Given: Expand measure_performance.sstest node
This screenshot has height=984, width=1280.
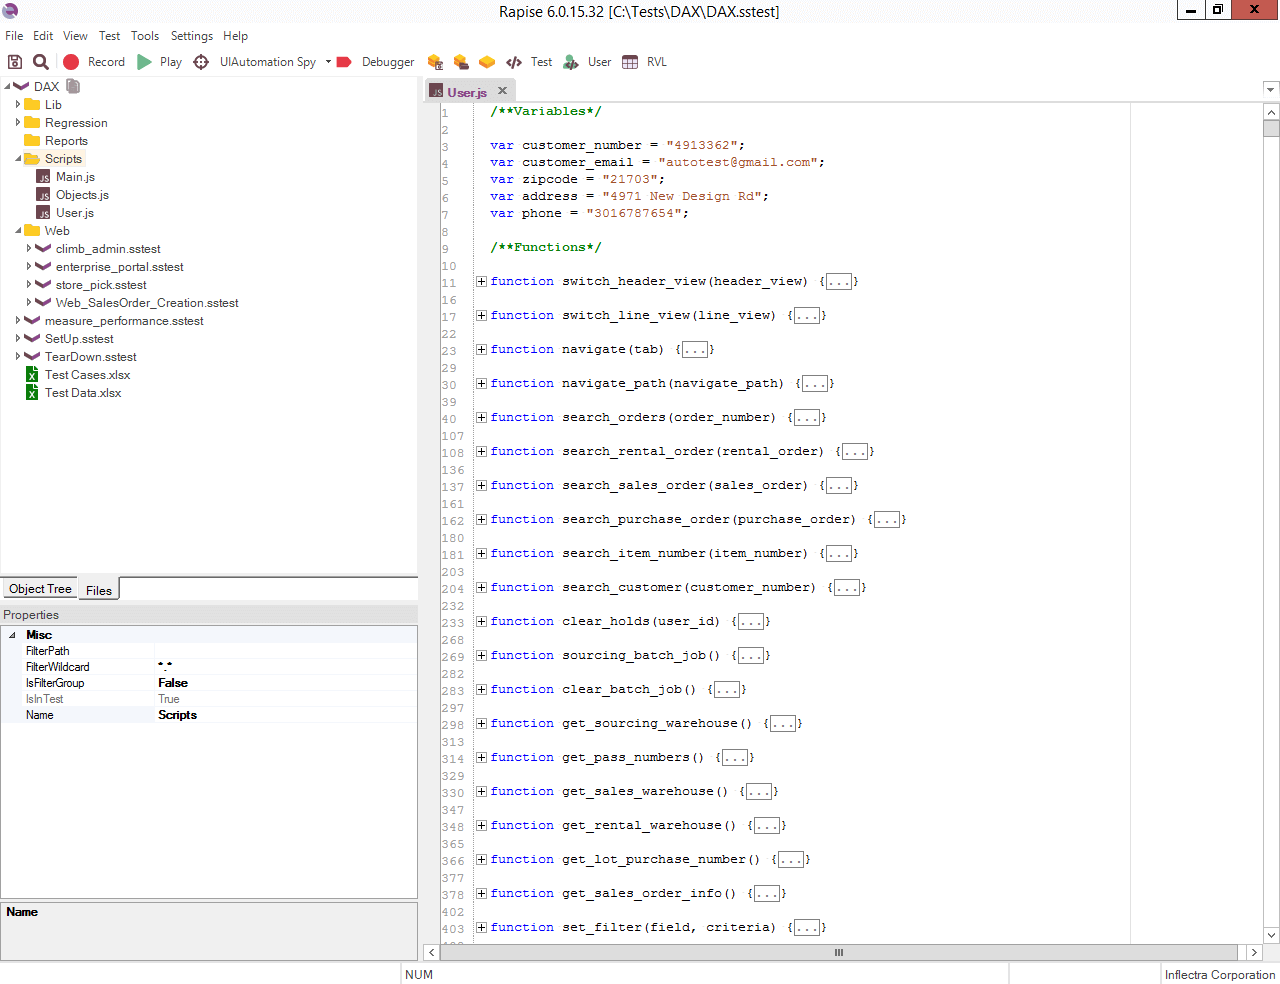Looking at the screenshot, I should coord(18,320).
